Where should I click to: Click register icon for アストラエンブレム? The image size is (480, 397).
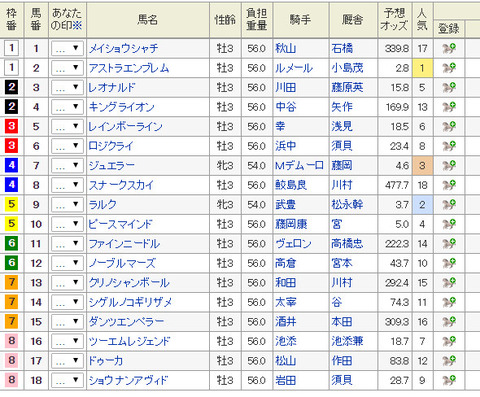[x=449, y=68]
